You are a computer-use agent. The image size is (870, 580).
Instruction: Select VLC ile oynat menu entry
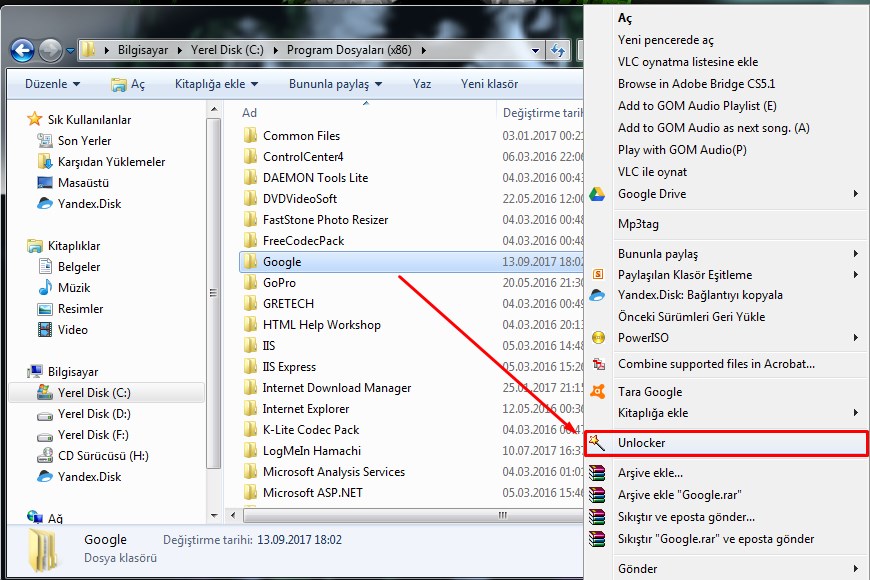(652, 172)
